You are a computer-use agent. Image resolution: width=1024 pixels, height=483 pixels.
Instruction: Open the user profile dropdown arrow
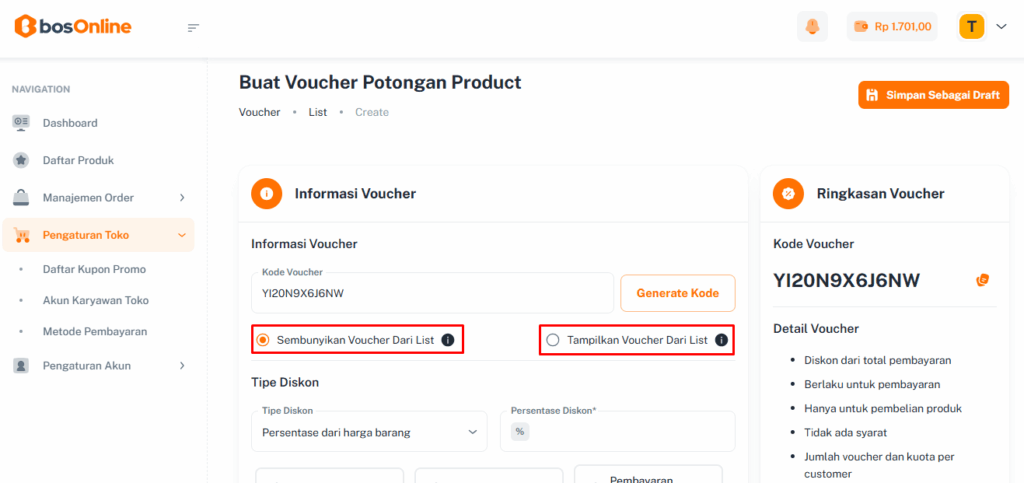click(x=1001, y=27)
